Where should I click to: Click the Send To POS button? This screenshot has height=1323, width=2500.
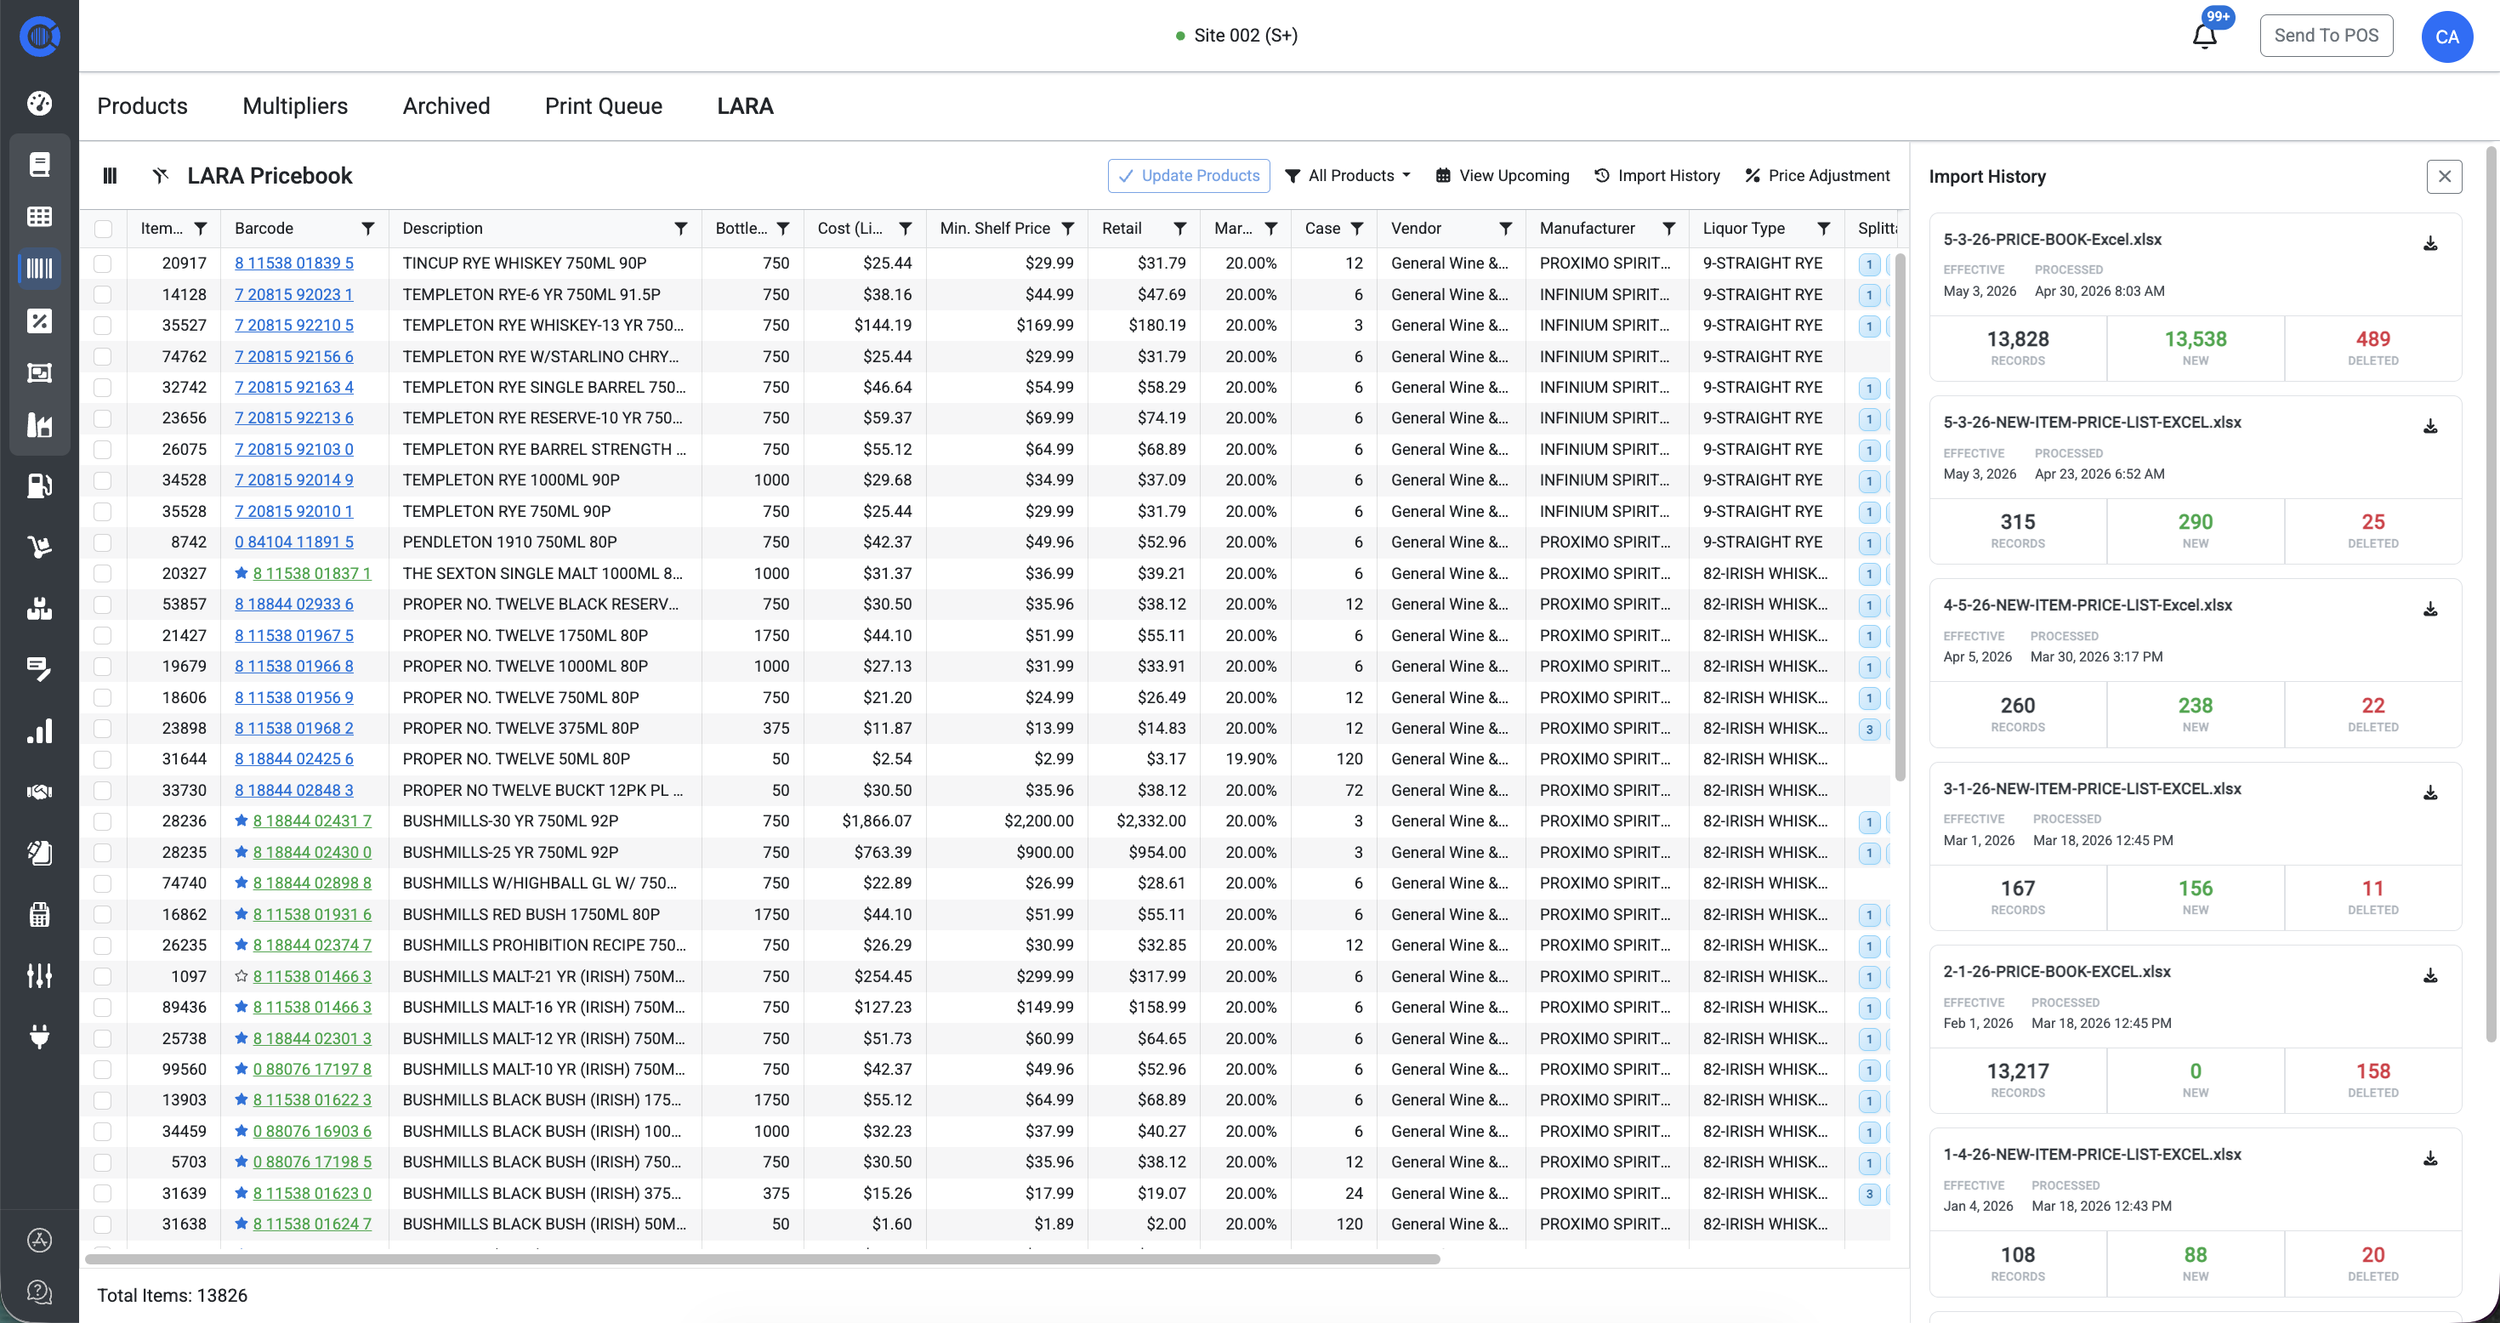click(x=2326, y=36)
